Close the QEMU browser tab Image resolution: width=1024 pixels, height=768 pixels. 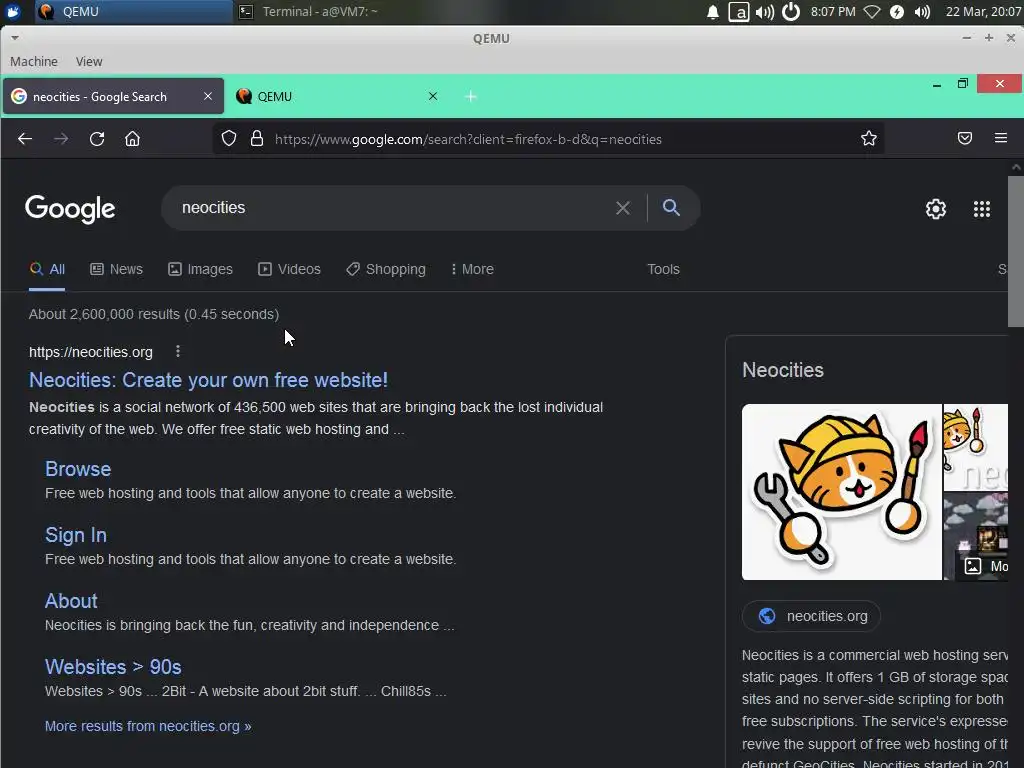pyautogui.click(x=433, y=96)
